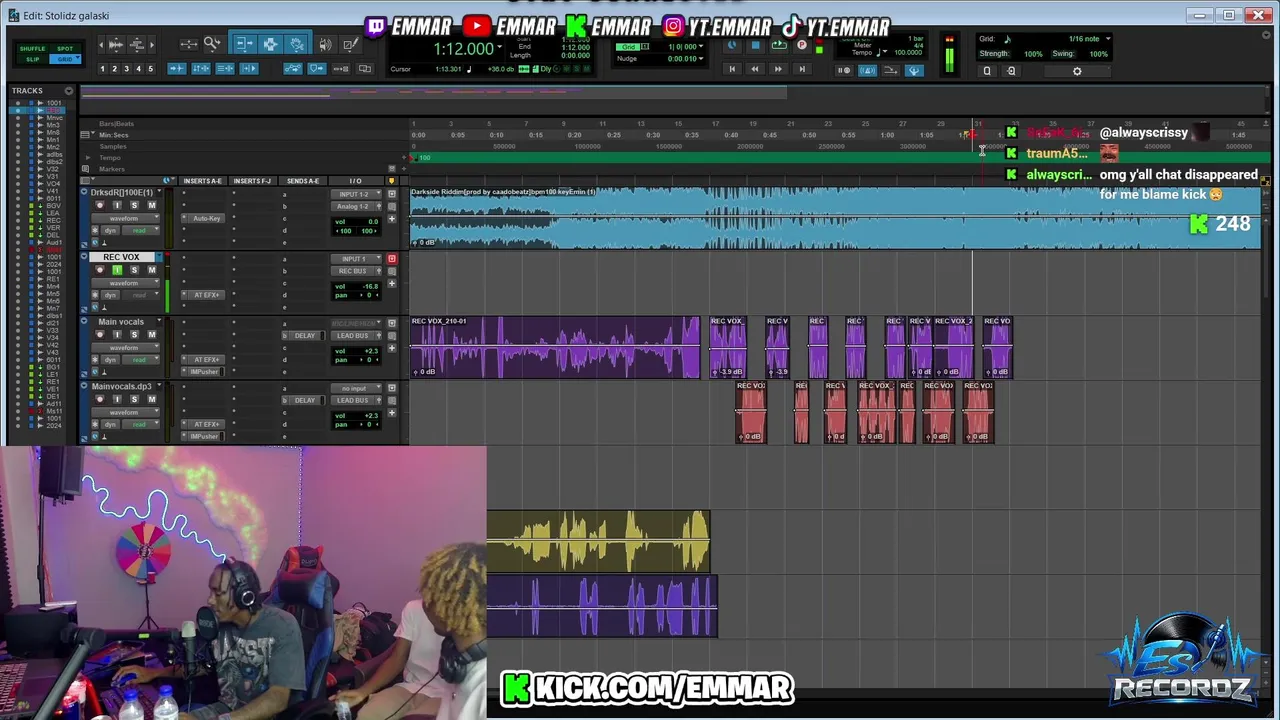Click the I/O column header

coord(355,181)
